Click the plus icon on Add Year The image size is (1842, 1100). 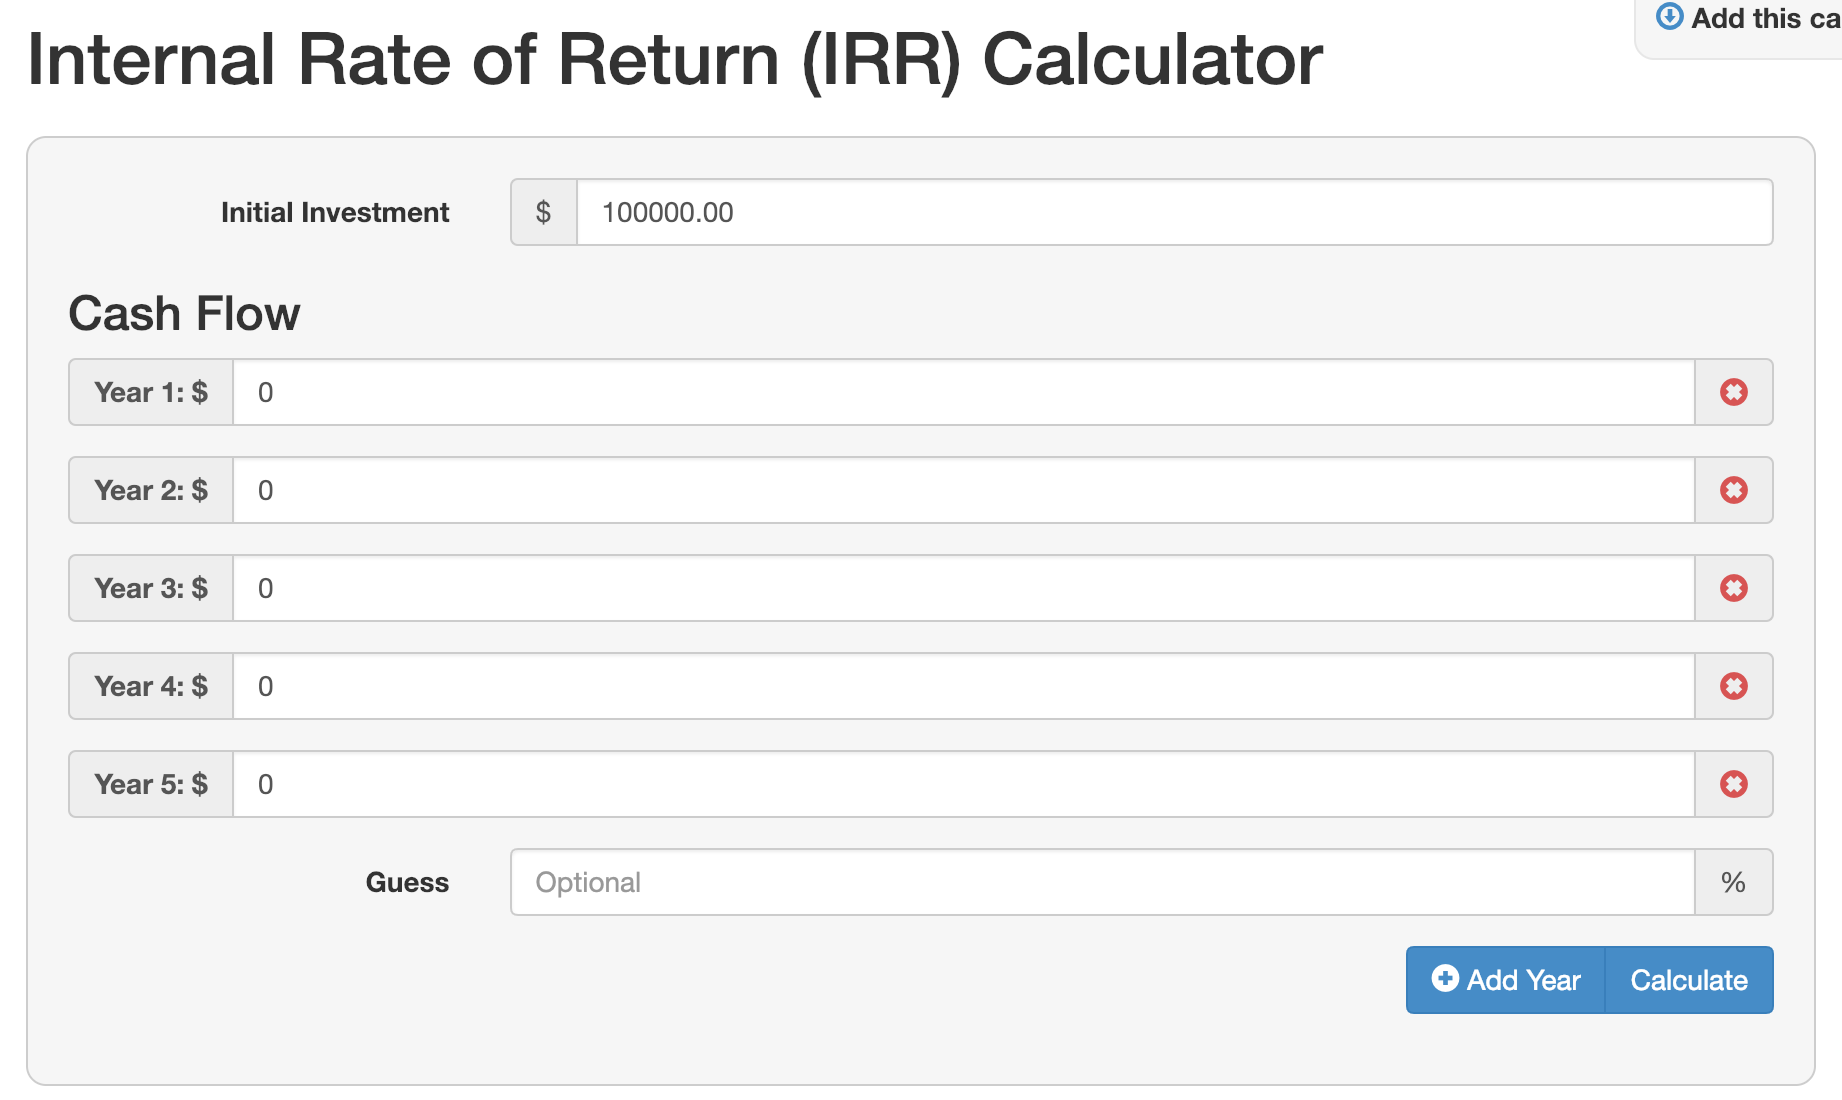[1445, 978]
